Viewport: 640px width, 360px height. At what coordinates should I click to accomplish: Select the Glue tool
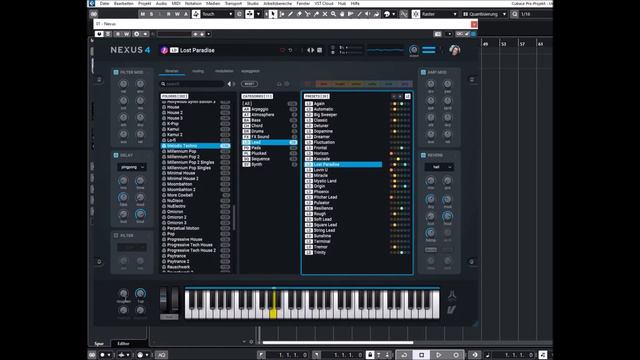[x=316, y=14]
